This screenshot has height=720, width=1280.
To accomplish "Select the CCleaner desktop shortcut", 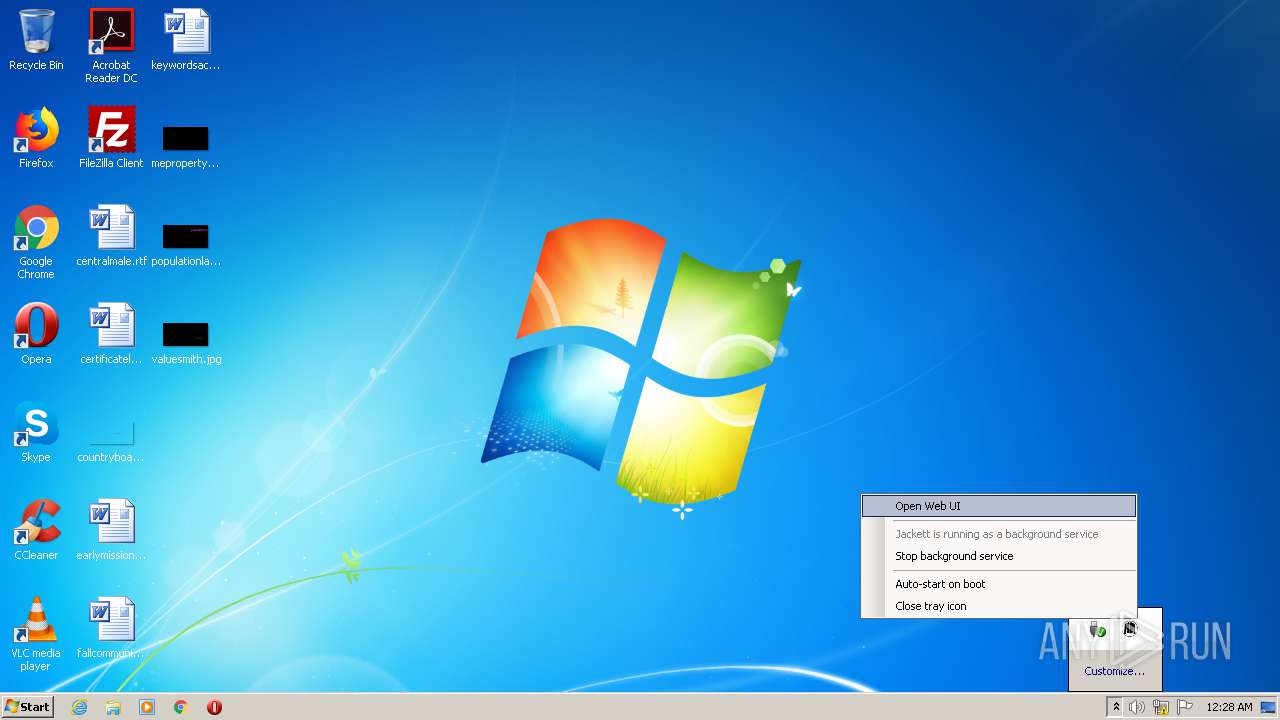I will [36, 530].
